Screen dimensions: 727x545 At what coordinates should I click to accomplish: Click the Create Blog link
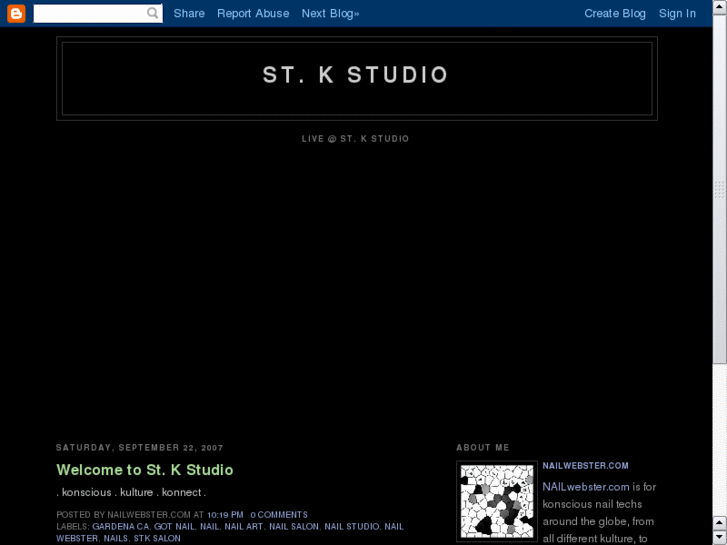point(615,13)
